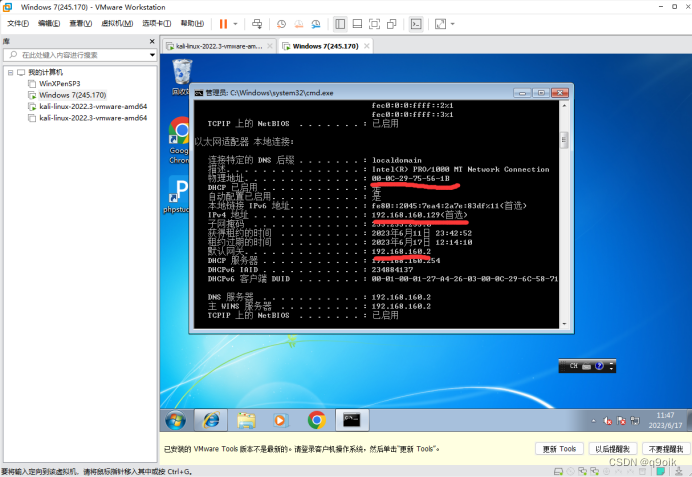Toggle the thumbnail bar view icon
Screen dimensions: 692x477
357,24
